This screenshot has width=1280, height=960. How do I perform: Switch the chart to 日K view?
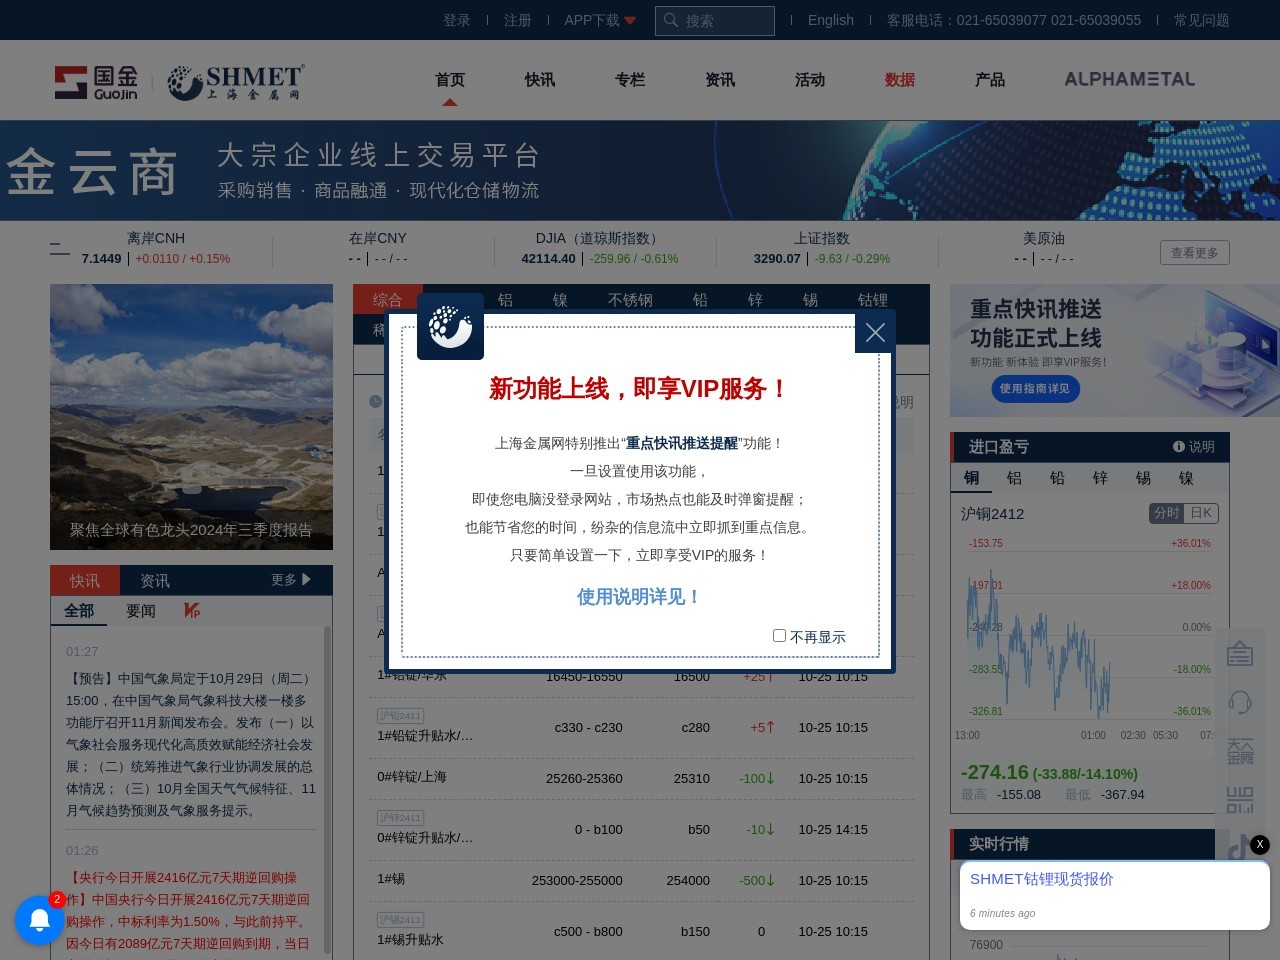click(1201, 513)
